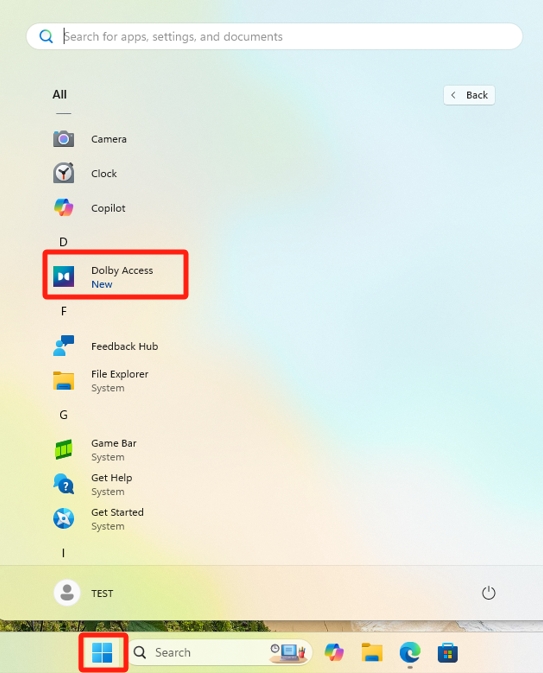Open the Get Started app

98,519
